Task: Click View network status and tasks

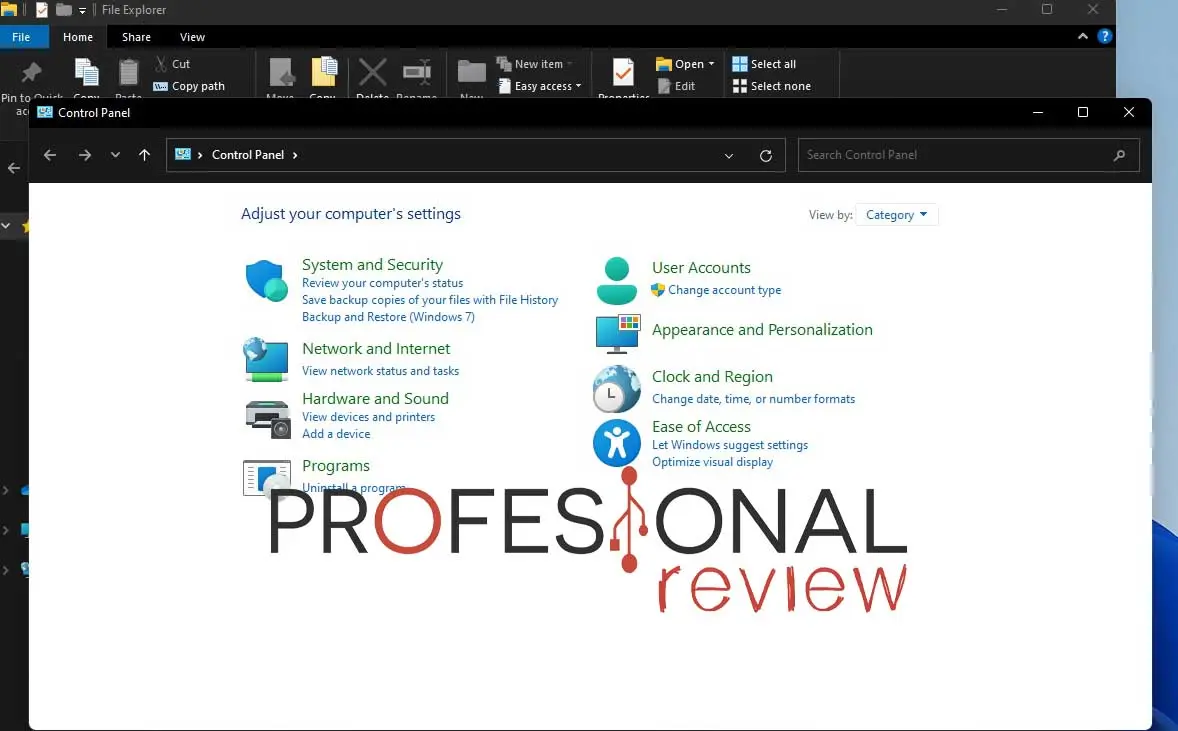Action: point(380,371)
